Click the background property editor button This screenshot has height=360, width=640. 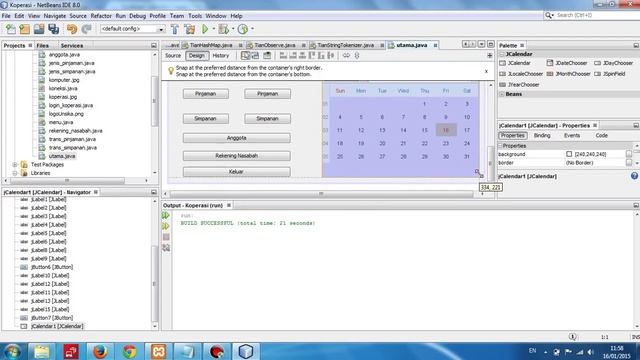[629, 154]
